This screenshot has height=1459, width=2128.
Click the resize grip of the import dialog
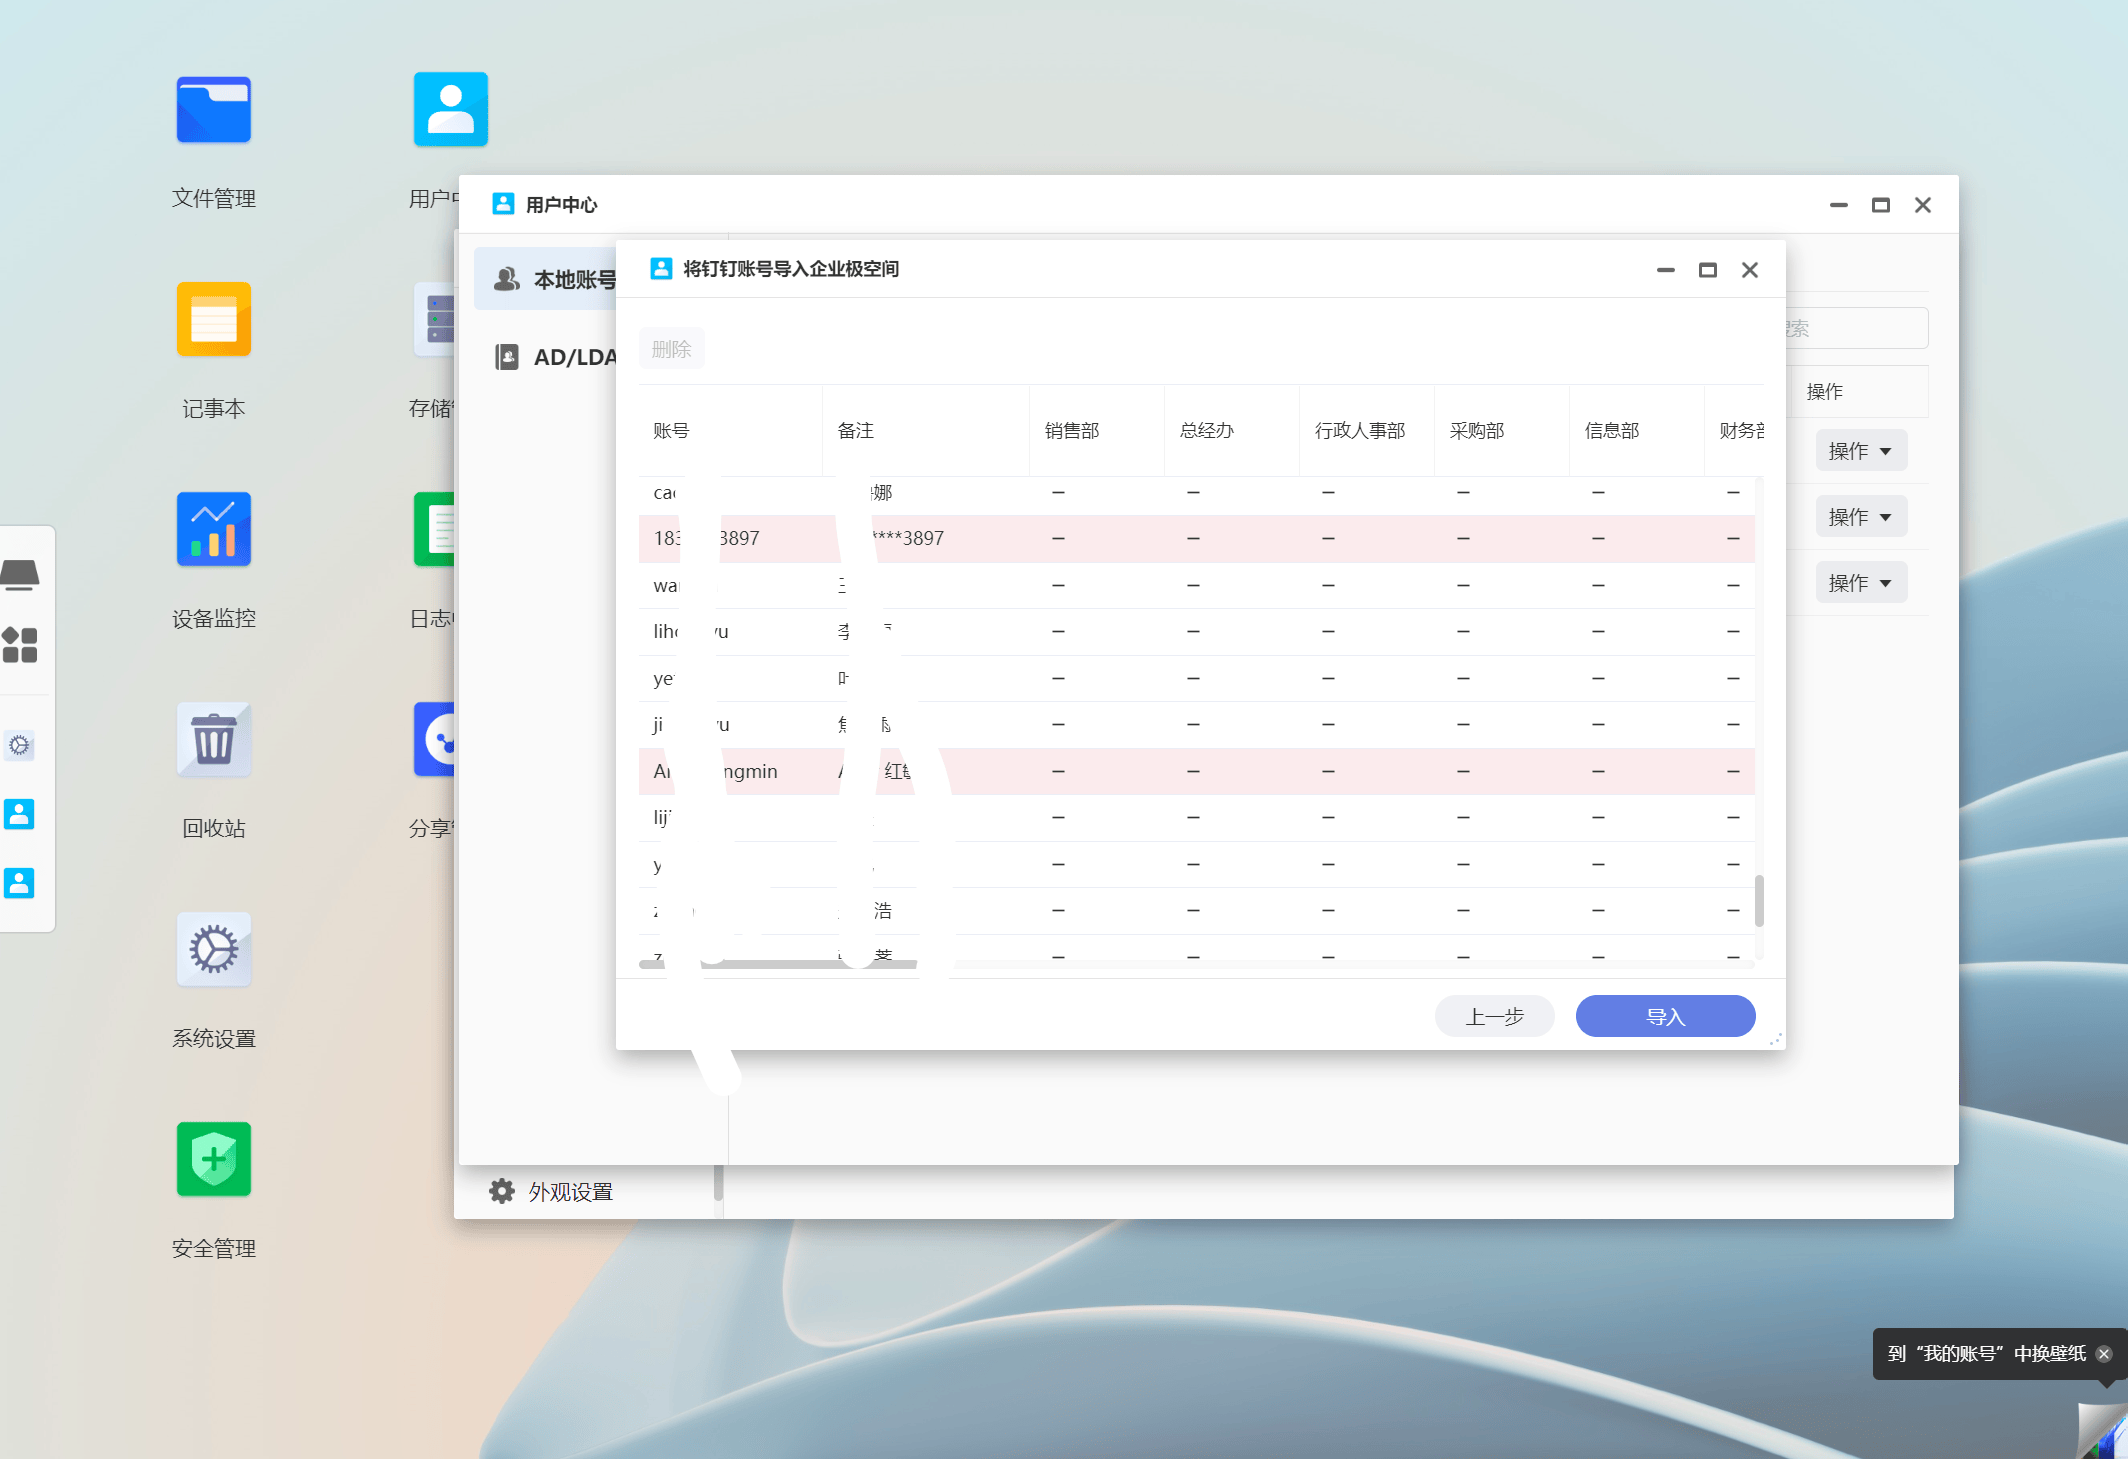pyautogui.click(x=1776, y=1040)
